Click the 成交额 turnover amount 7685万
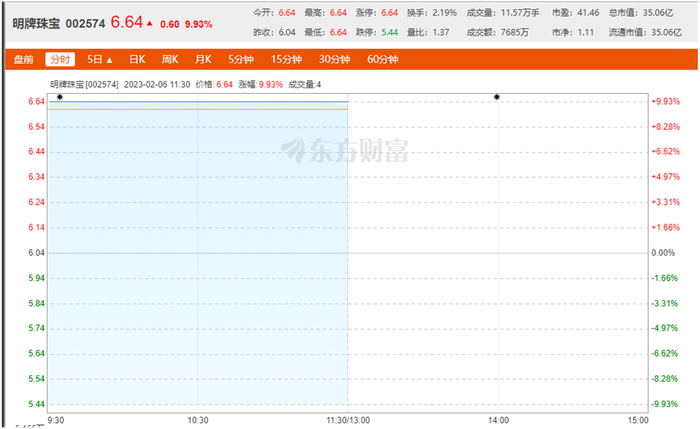The width and height of the screenshot is (700, 429). (x=515, y=33)
